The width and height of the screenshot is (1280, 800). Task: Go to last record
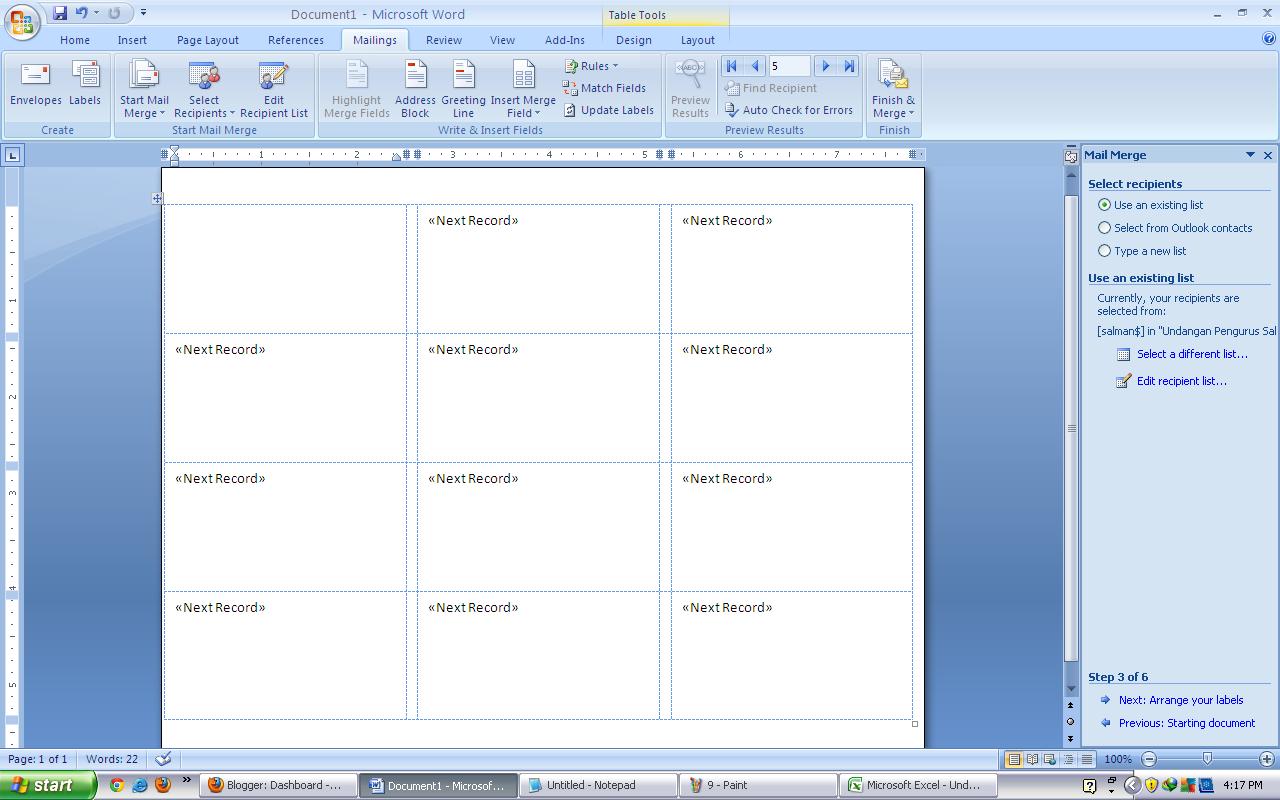[x=849, y=66]
